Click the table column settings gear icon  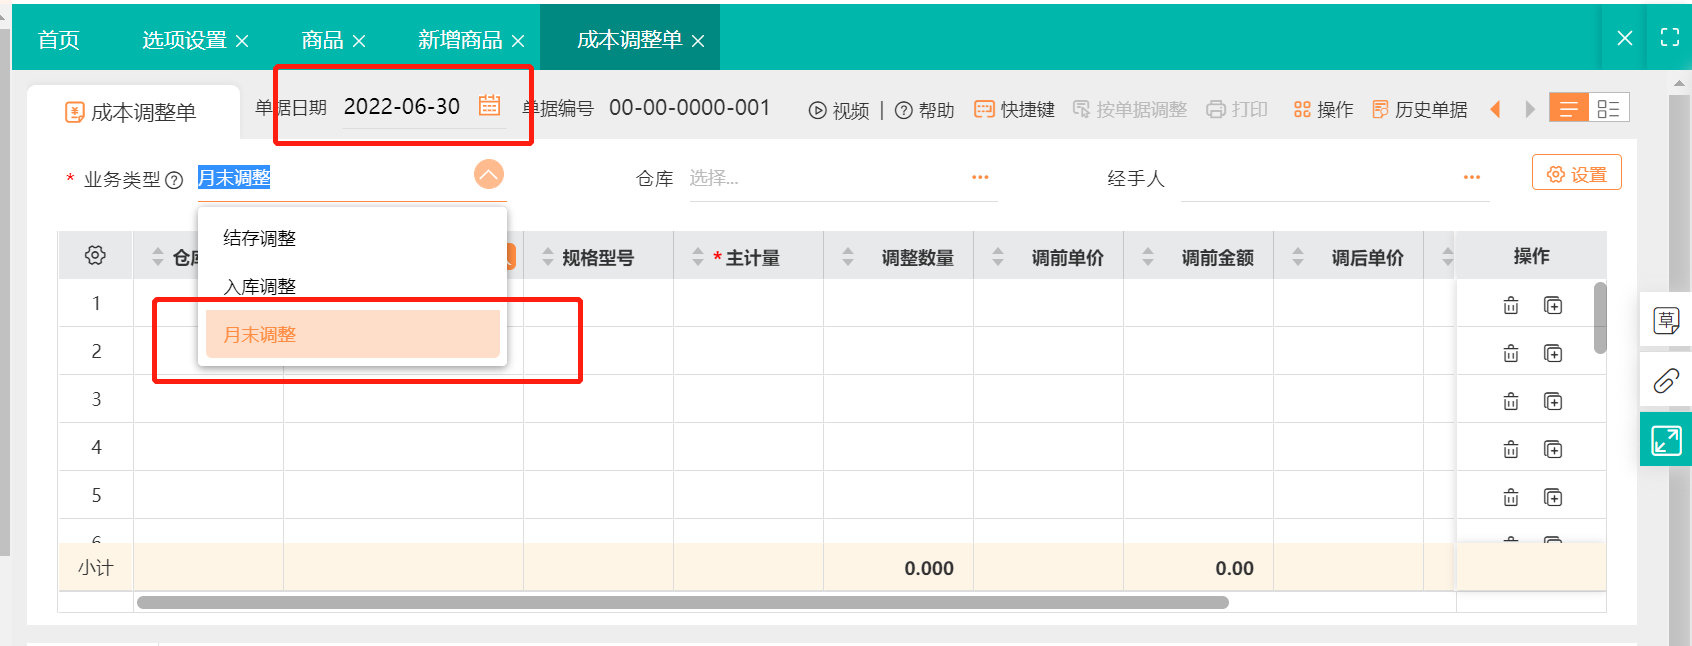[x=95, y=256]
